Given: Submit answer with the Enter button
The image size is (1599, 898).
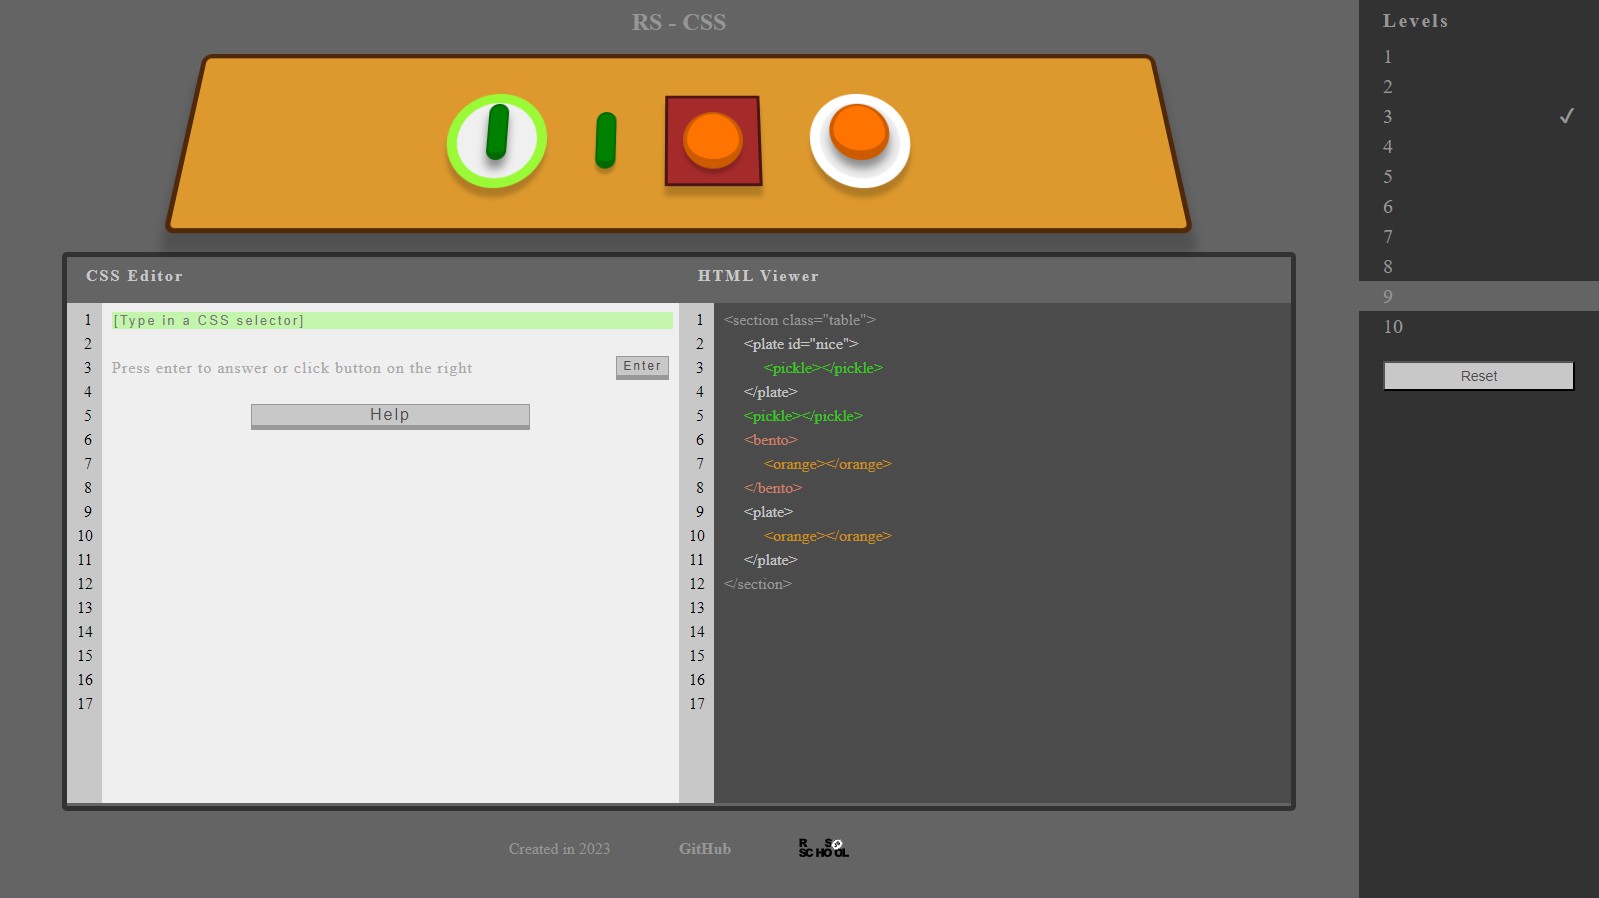Looking at the screenshot, I should coord(642,367).
